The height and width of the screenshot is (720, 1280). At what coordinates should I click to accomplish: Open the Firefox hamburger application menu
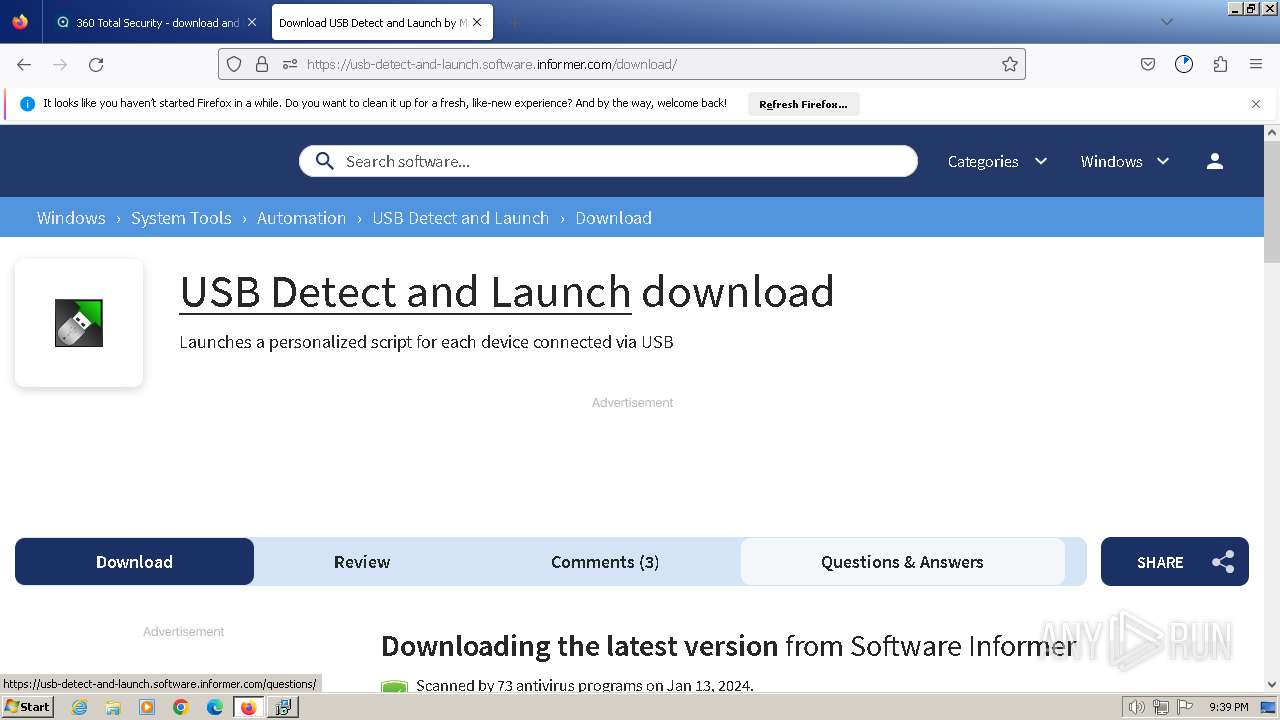1256,64
